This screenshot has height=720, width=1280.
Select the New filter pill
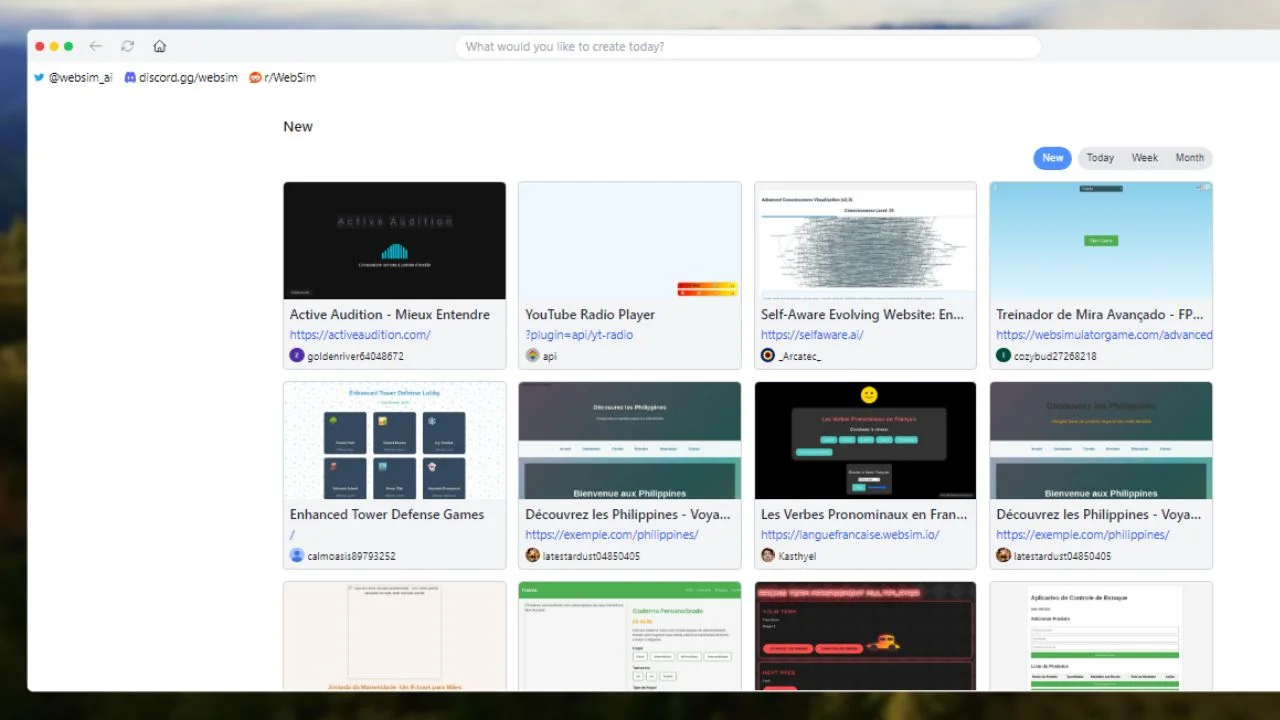1051,157
